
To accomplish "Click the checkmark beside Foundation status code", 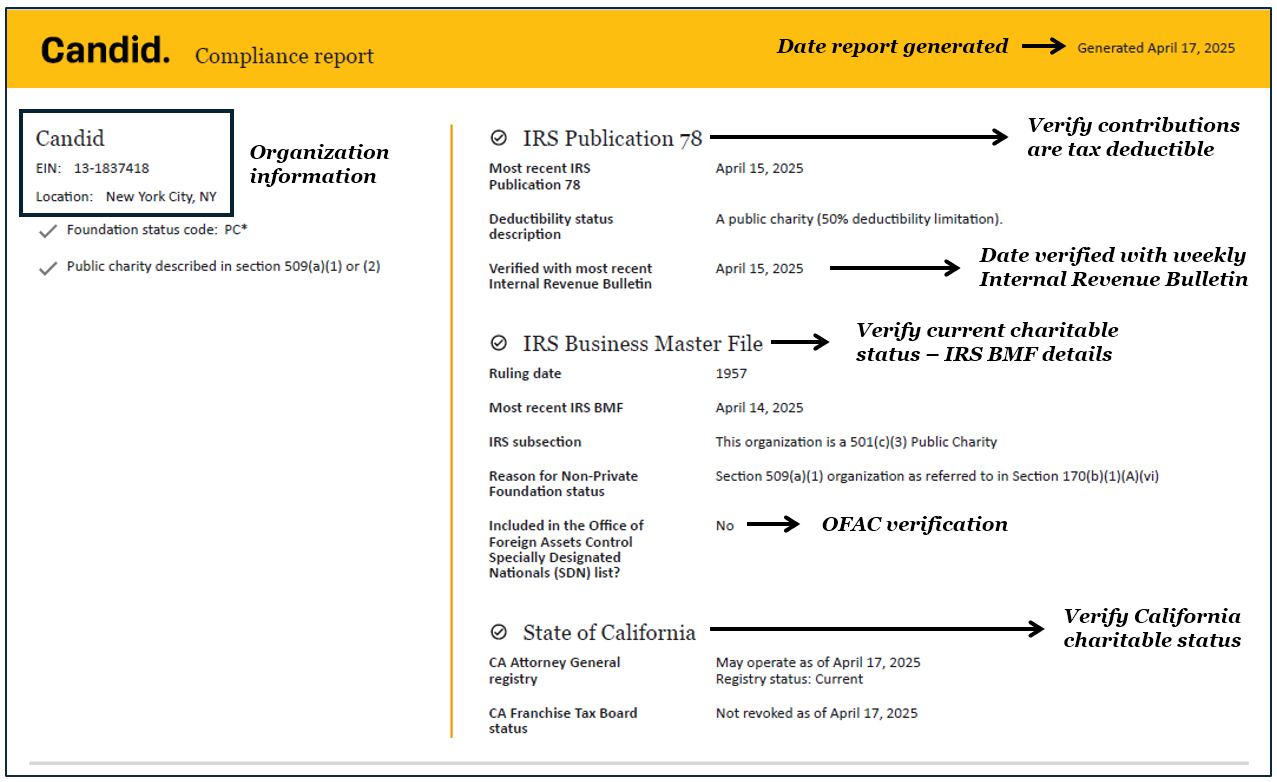I will [x=47, y=231].
